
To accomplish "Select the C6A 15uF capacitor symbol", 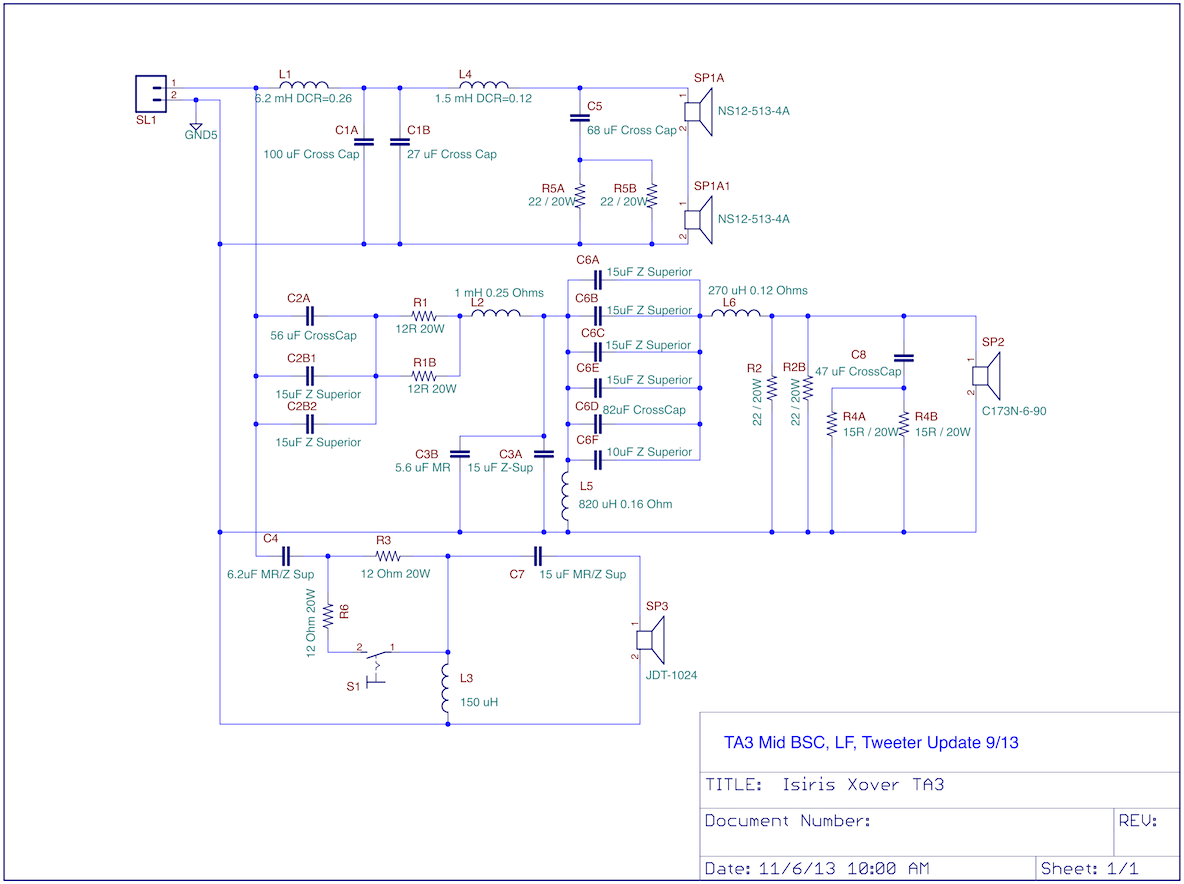I will click(x=597, y=281).
